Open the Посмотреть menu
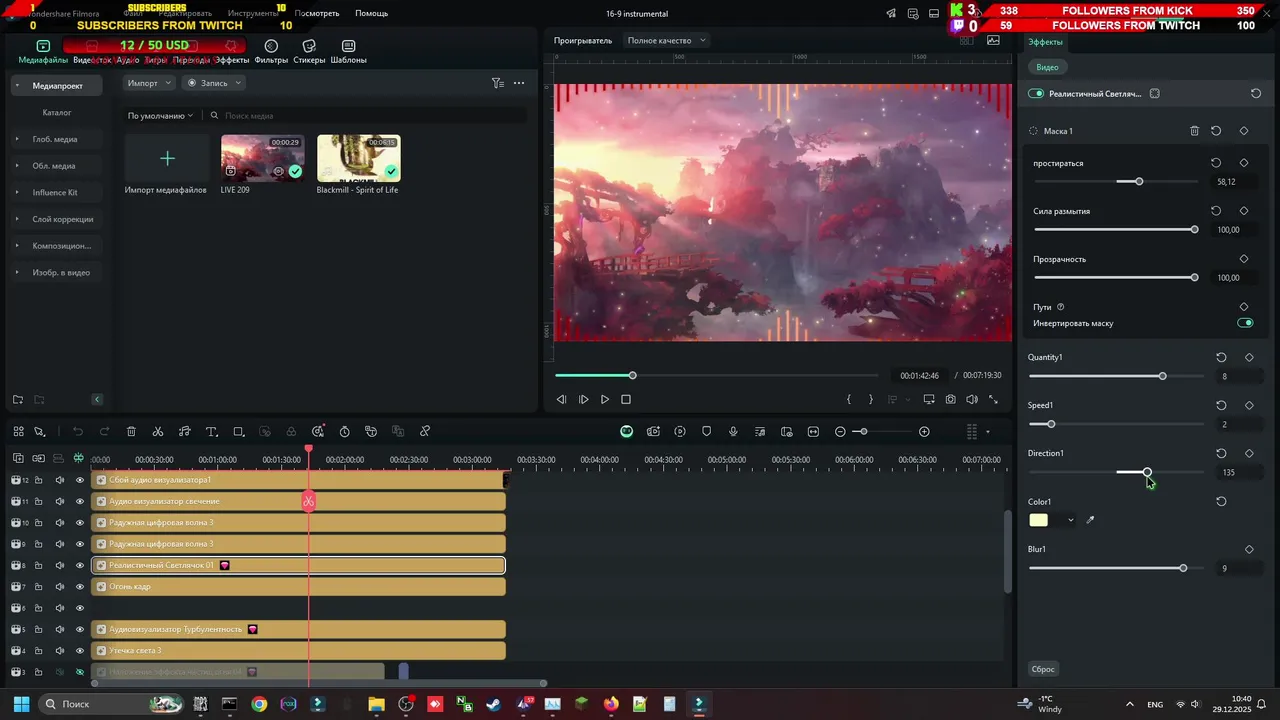The height and width of the screenshot is (720, 1280). pyautogui.click(x=317, y=14)
